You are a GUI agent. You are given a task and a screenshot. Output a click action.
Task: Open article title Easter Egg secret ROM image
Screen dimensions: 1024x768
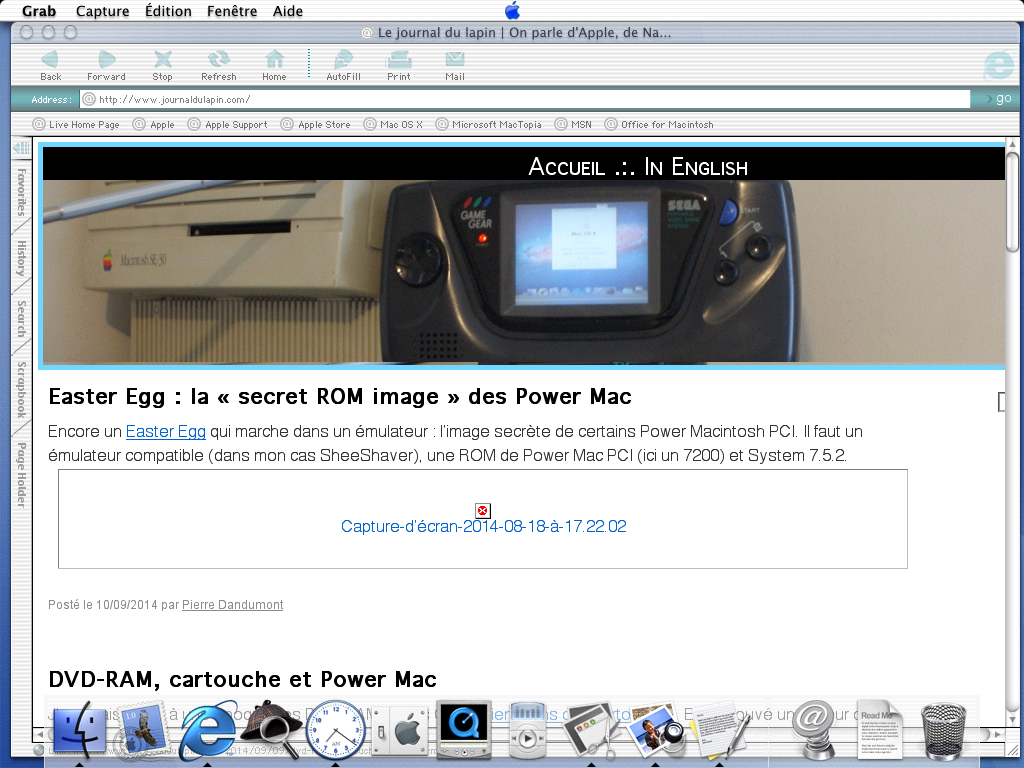[340, 396]
